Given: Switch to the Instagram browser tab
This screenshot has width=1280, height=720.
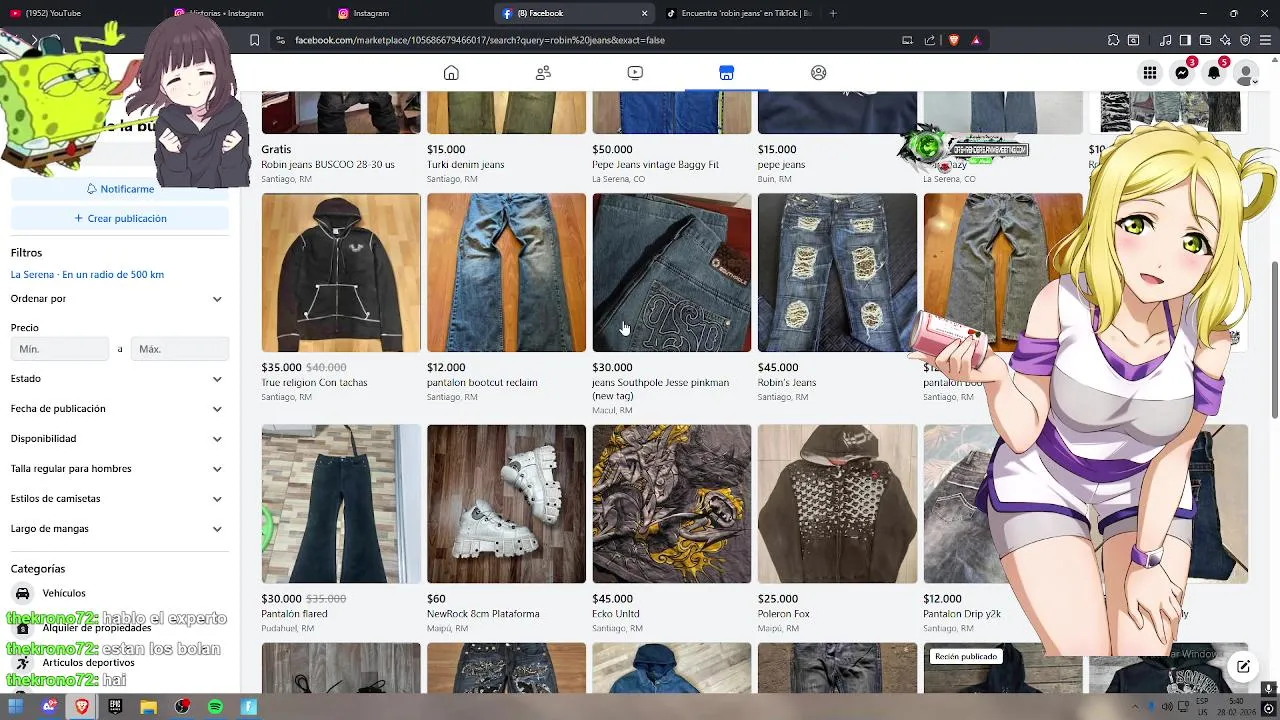Looking at the screenshot, I should coord(410,13).
